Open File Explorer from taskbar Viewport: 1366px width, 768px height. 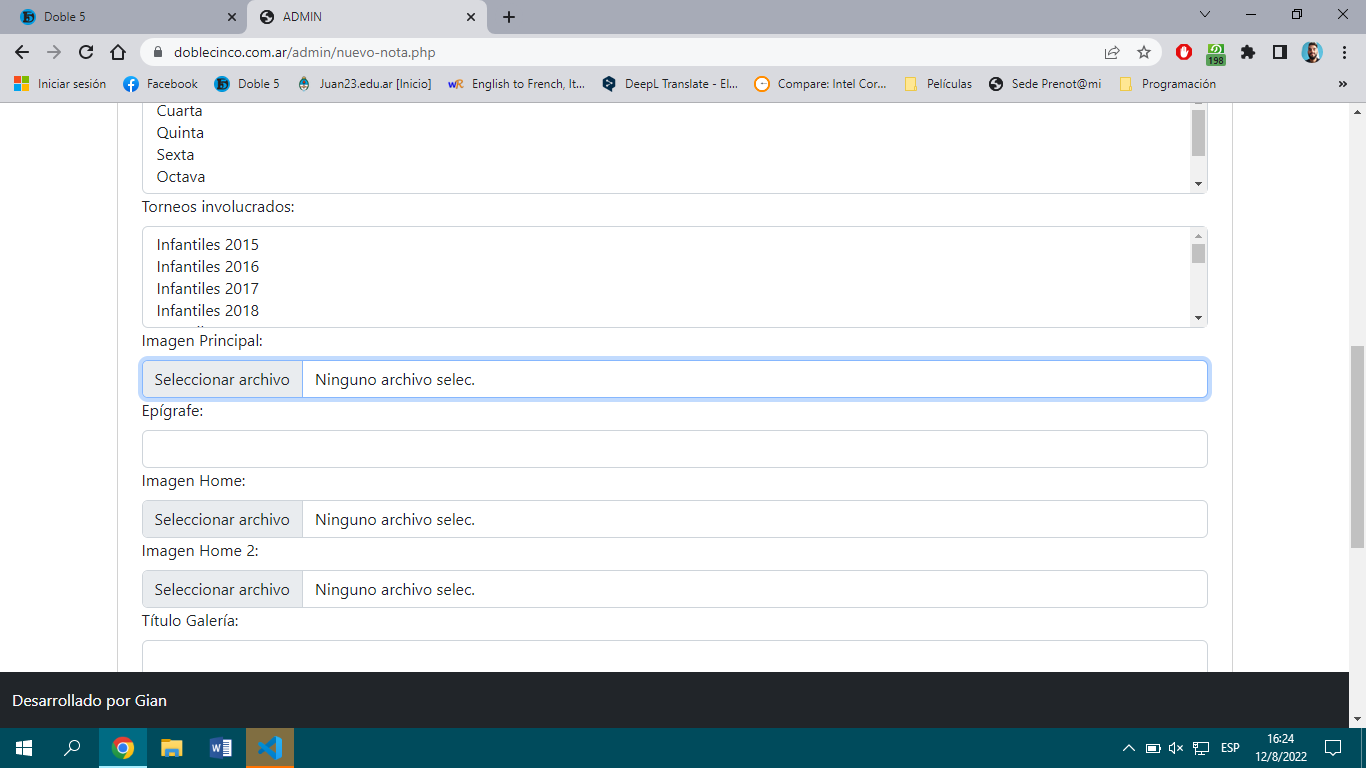pos(172,748)
